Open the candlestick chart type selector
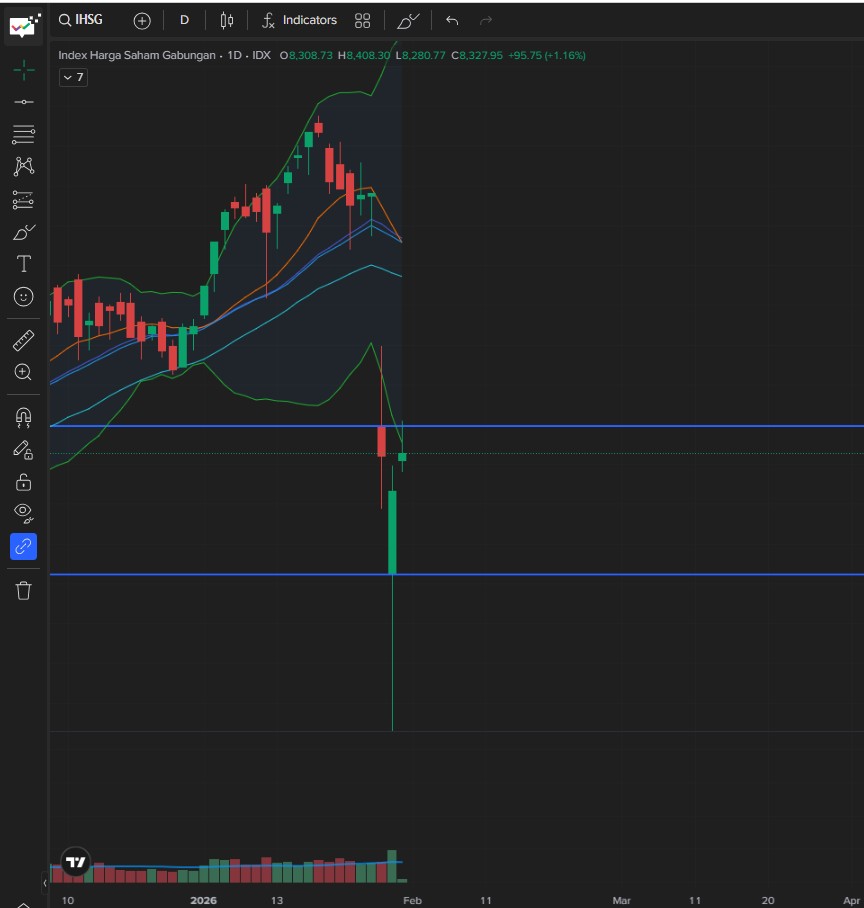 [226, 21]
